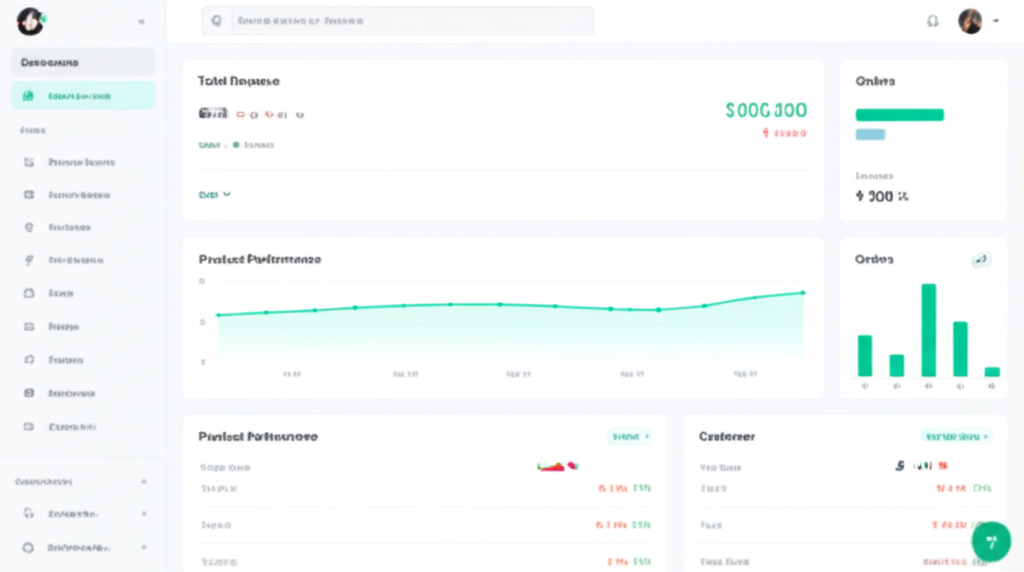1024x572 pixels.
Task: Click the user avatar photo at top right
Action: point(969,21)
